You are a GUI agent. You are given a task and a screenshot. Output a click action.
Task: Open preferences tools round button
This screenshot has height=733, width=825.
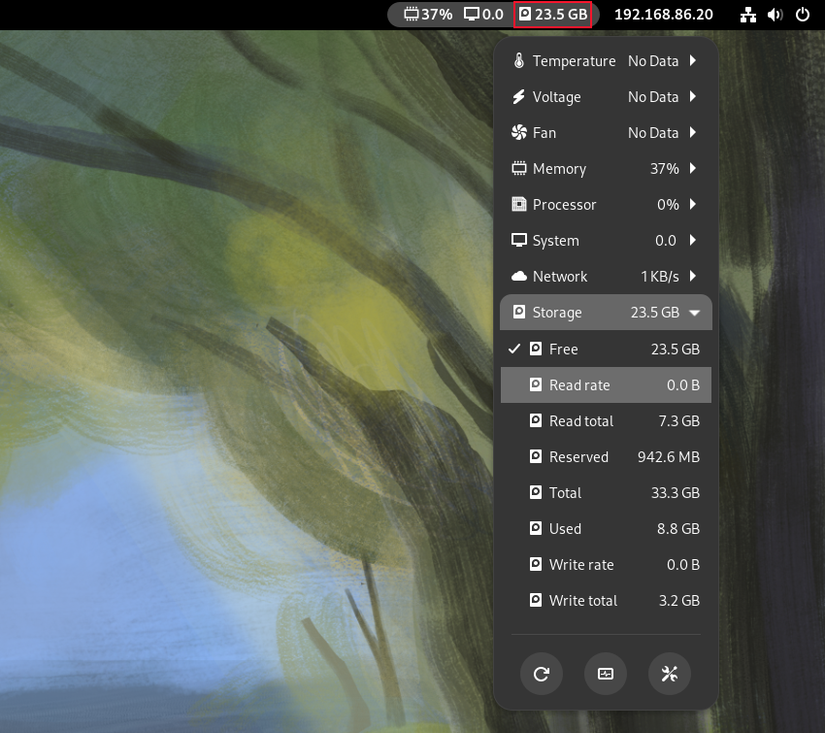click(669, 674)
